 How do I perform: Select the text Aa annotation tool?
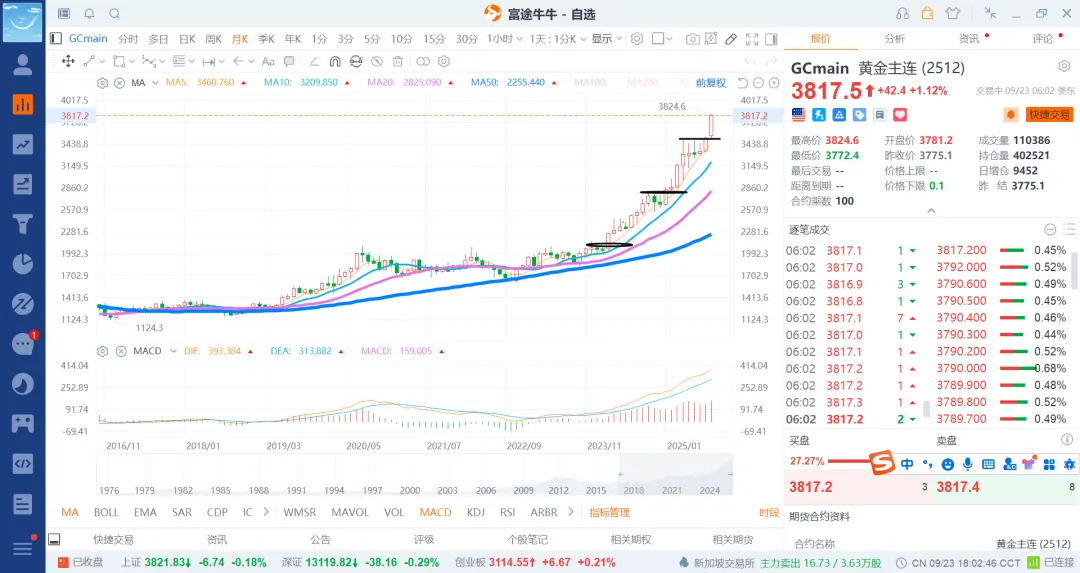point(268,61)
